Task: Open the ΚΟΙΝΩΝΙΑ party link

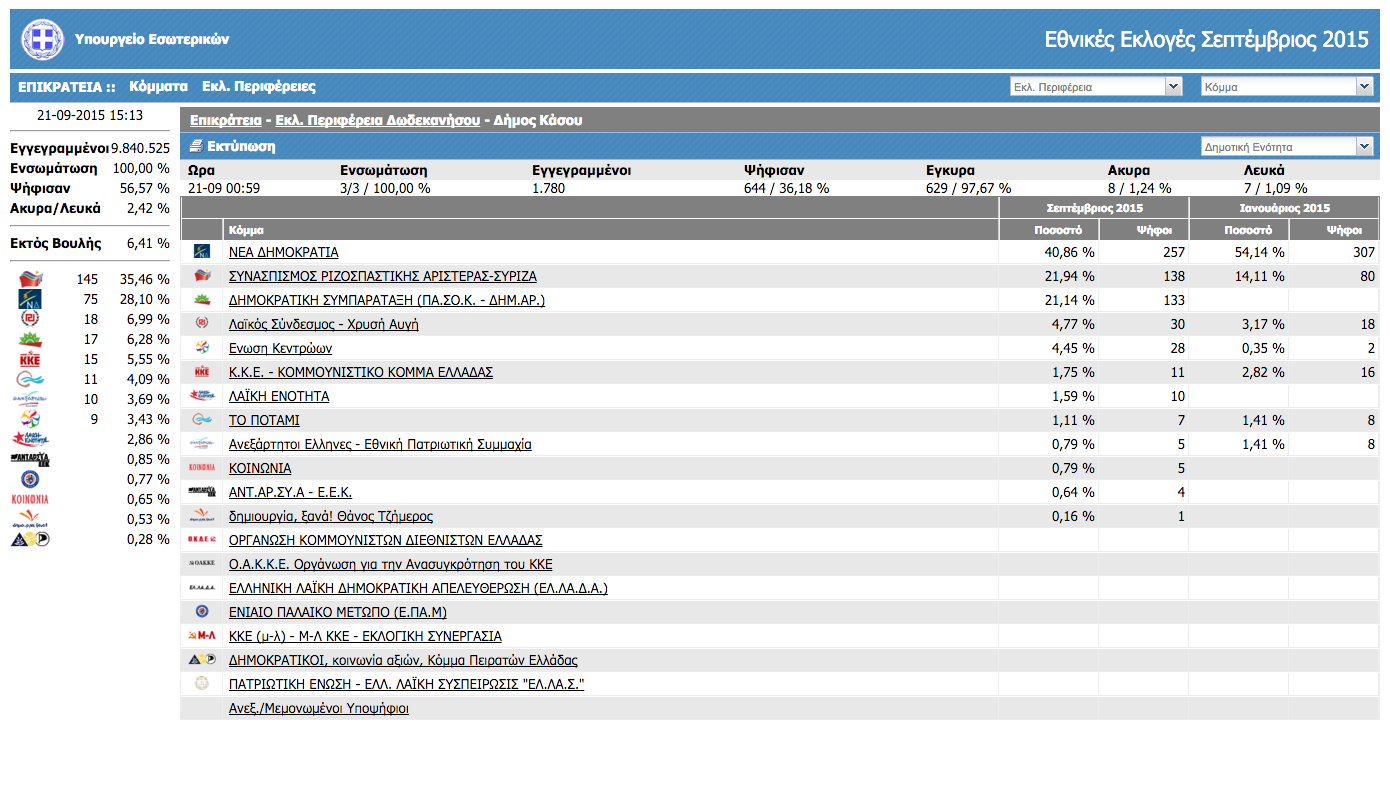Action: [x=260, y=468]
